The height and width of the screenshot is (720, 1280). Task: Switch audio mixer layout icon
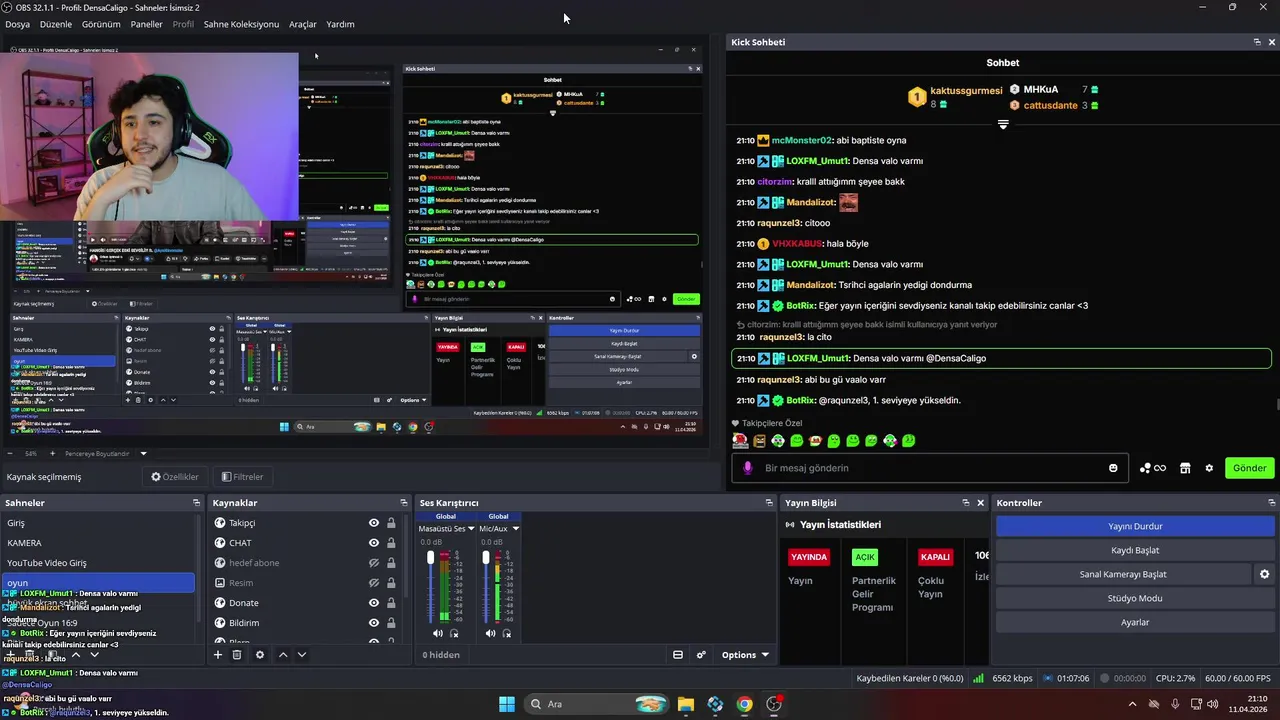point(678,655)
